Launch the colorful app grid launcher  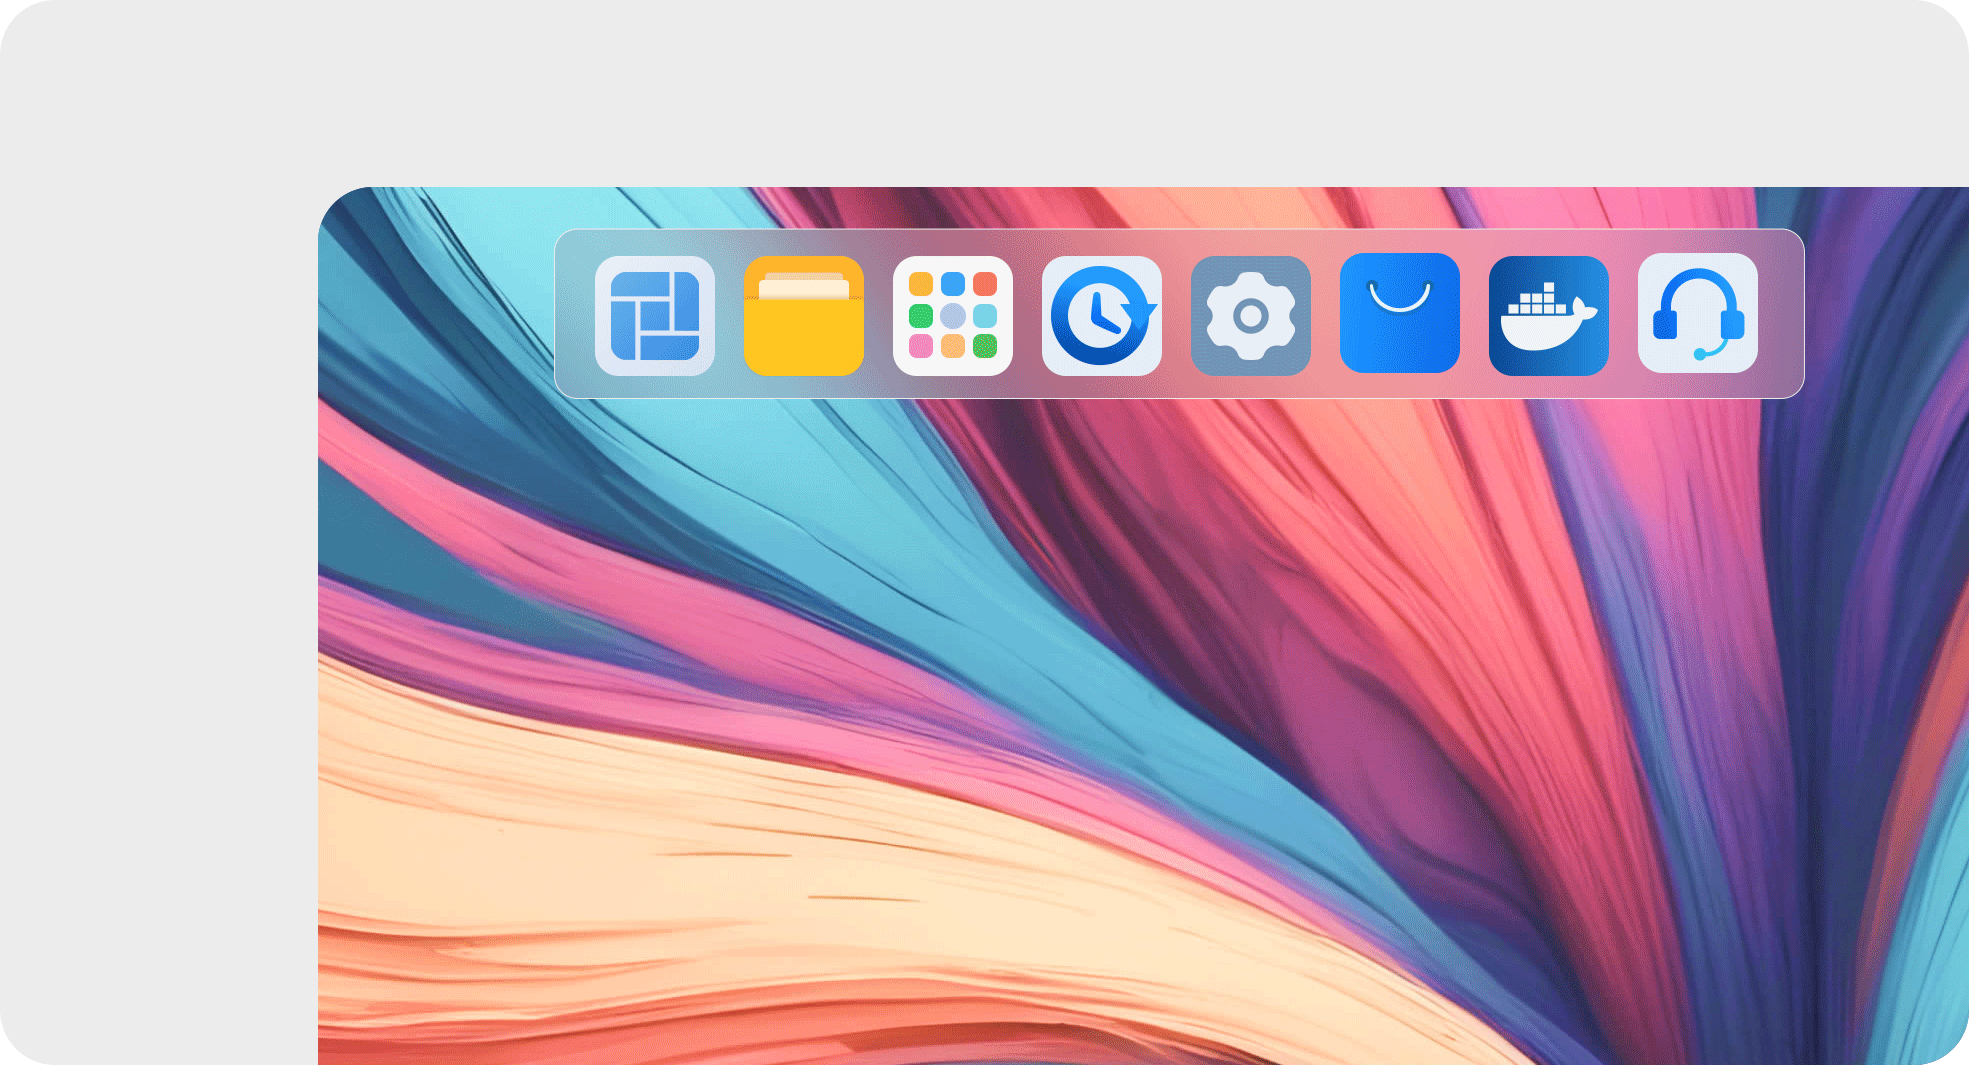pos(952,316)
